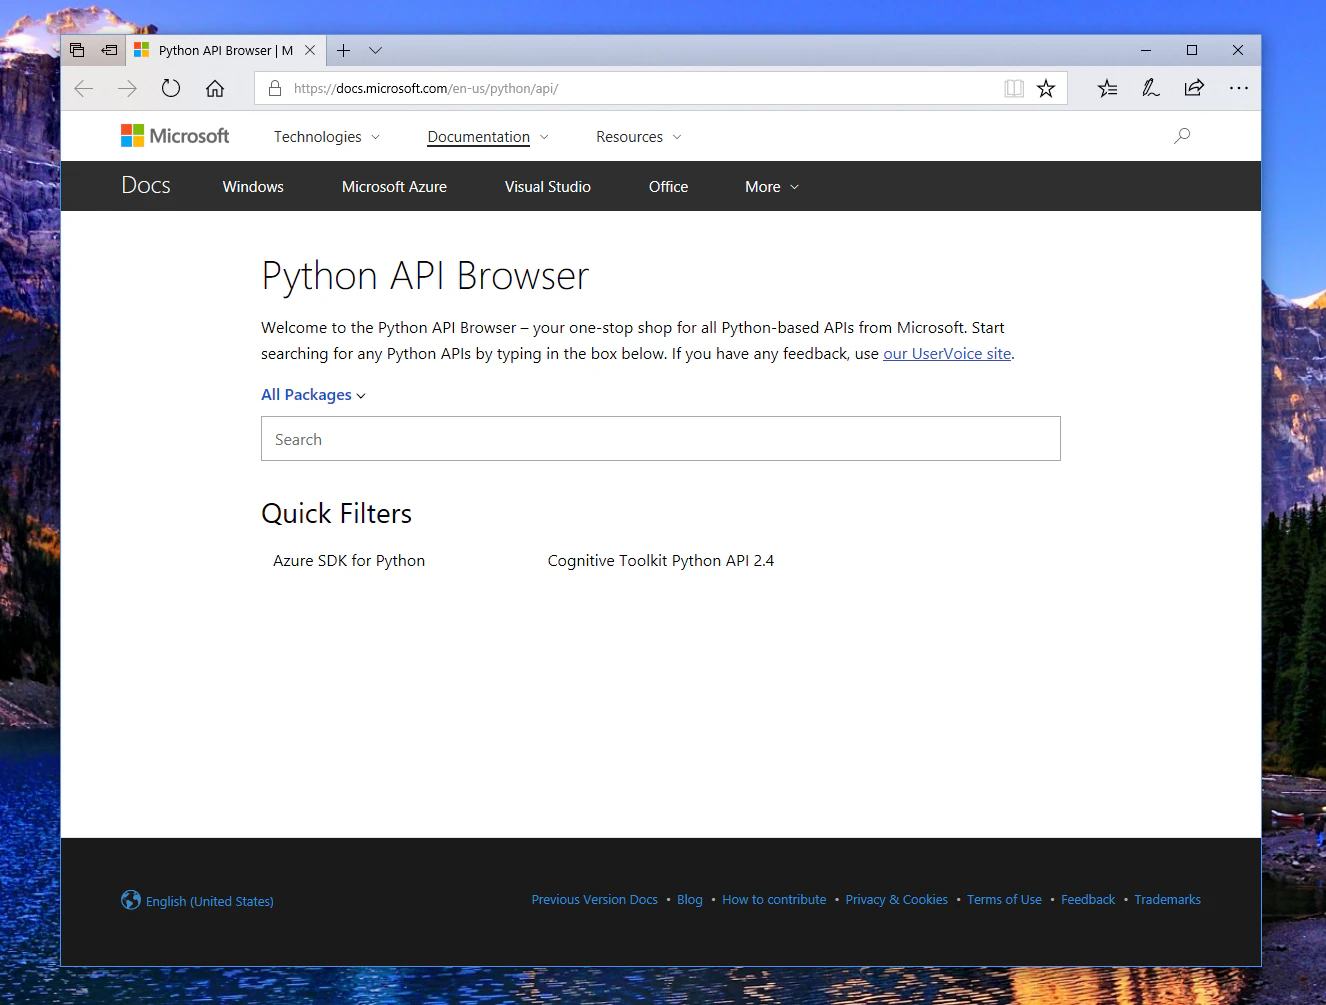
Task: Expand the Resources menu
Action: click(x=639, y=137)
